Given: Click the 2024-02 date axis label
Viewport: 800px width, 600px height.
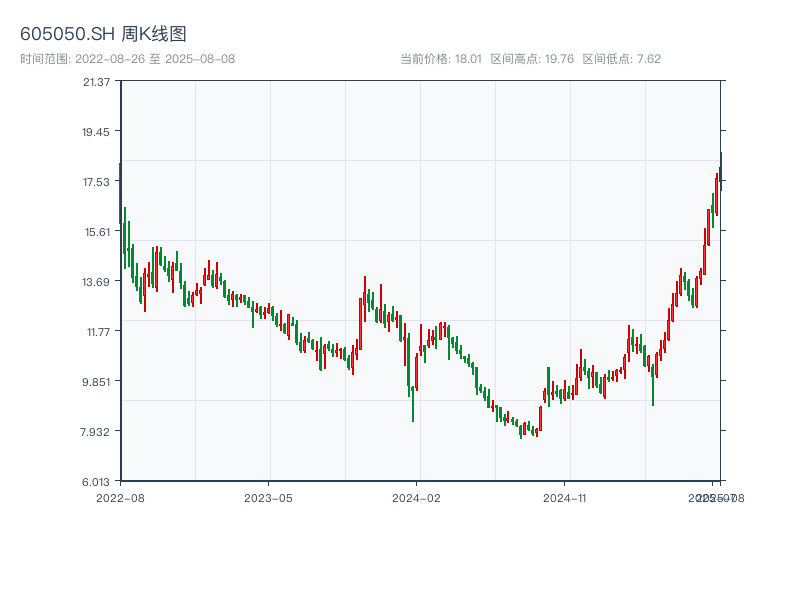Looking at the screenshot, I should [417, 497].
